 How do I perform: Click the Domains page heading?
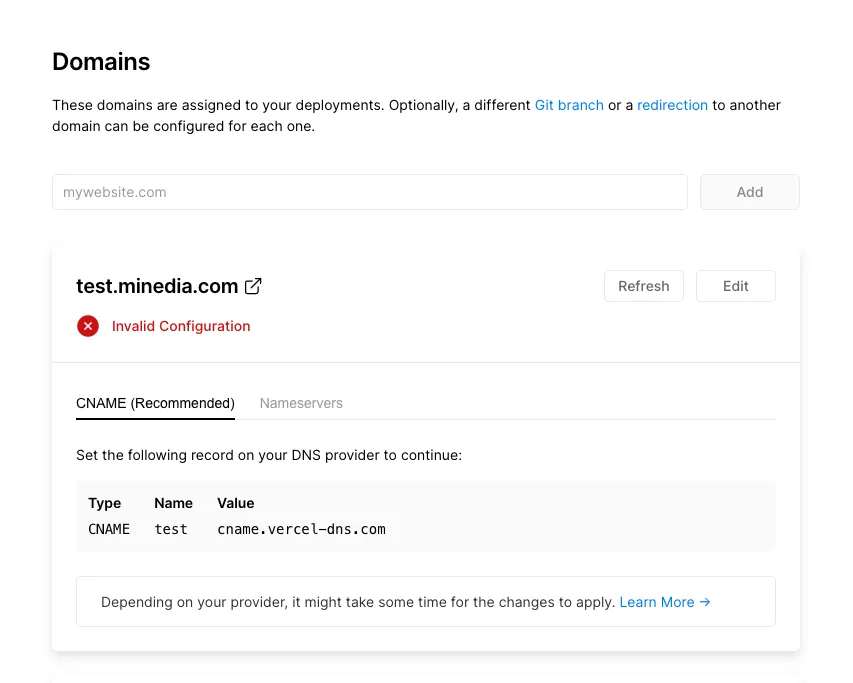(x=101, y=62)
